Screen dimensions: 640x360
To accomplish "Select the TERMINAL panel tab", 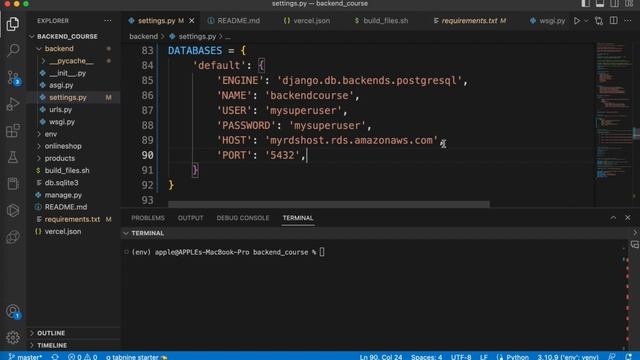I will pyautogui.click(x=298, y=218).
